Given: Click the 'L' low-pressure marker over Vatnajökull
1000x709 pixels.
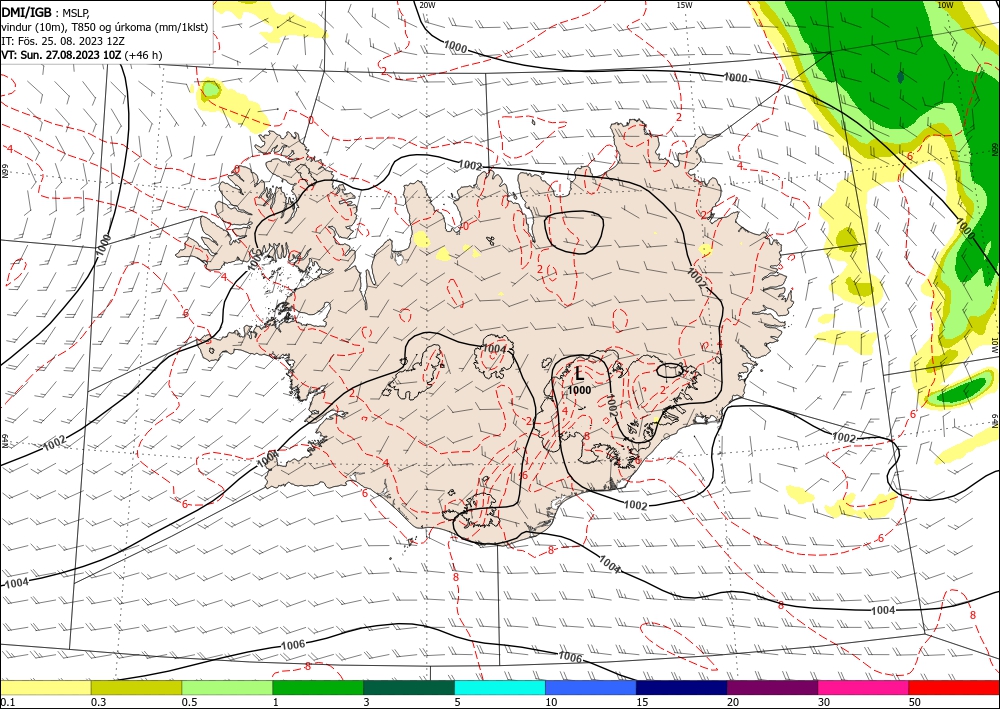Looking at the screenshot, I should point(579,373).
